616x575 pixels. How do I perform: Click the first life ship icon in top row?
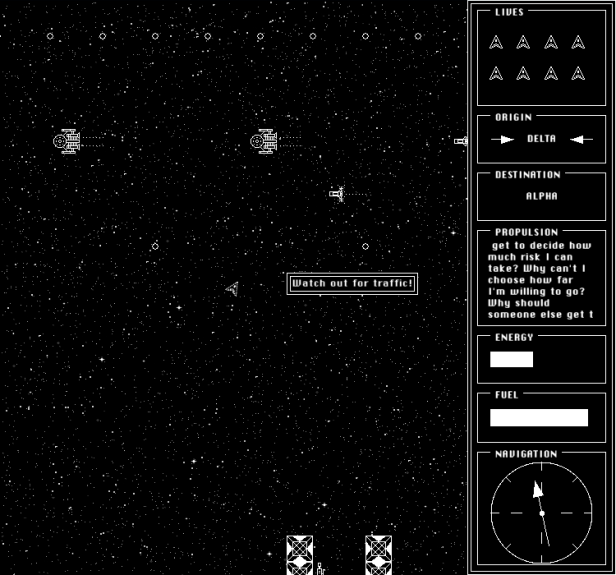click(x=496, y=42)
